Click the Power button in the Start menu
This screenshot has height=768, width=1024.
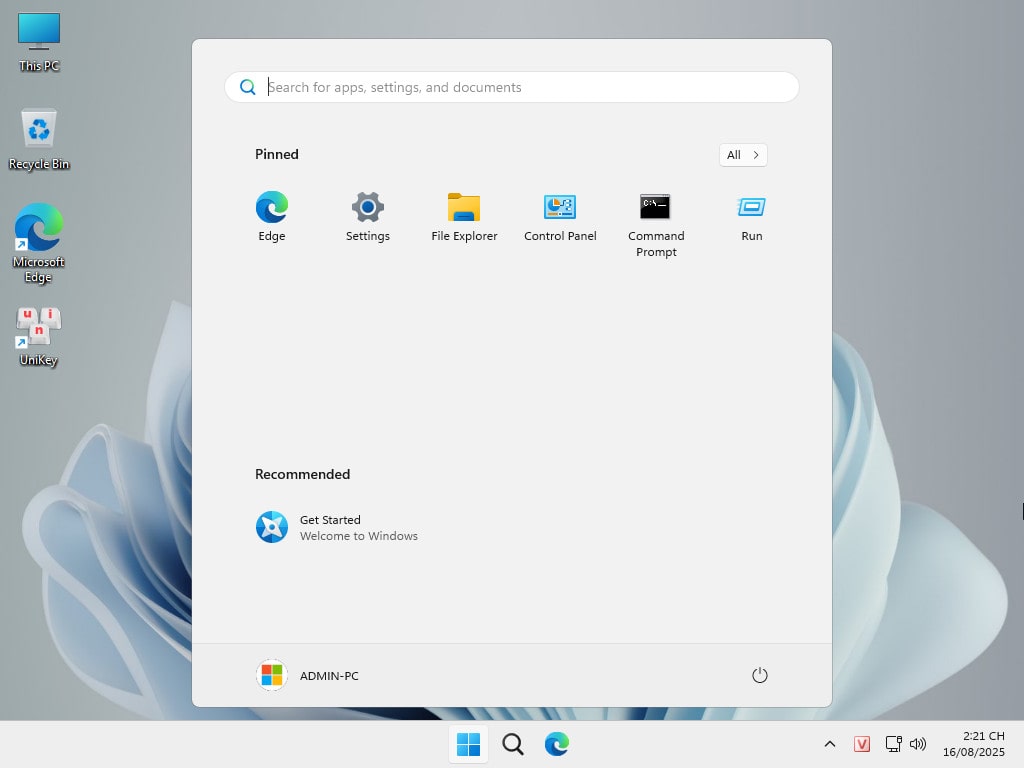[760, 675]
